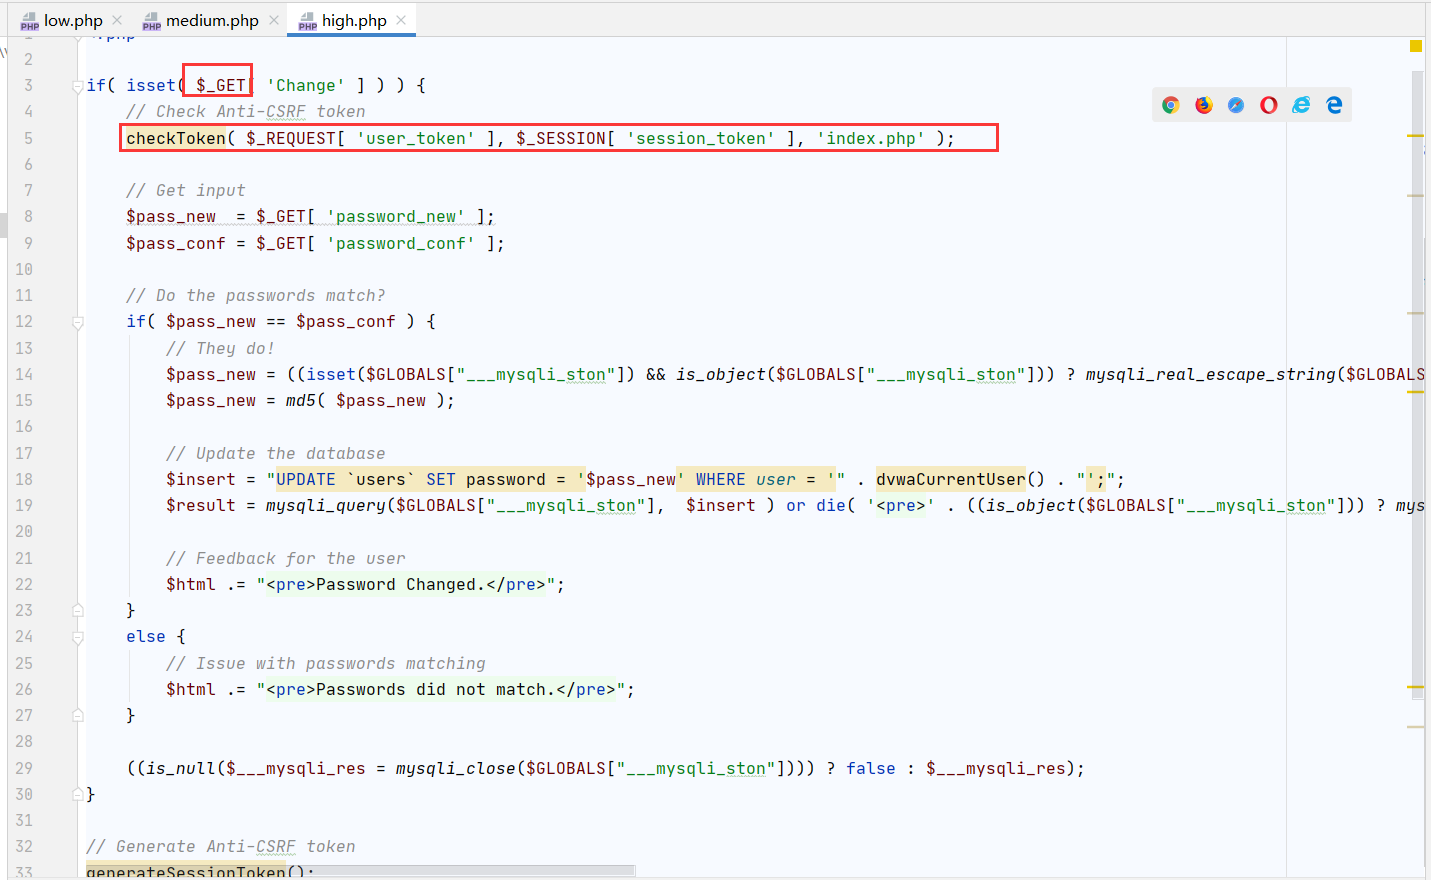Jump to warning stripe mark near line 26
The width and height of the screenshot is (1431, 880).
coord(1415,687)
